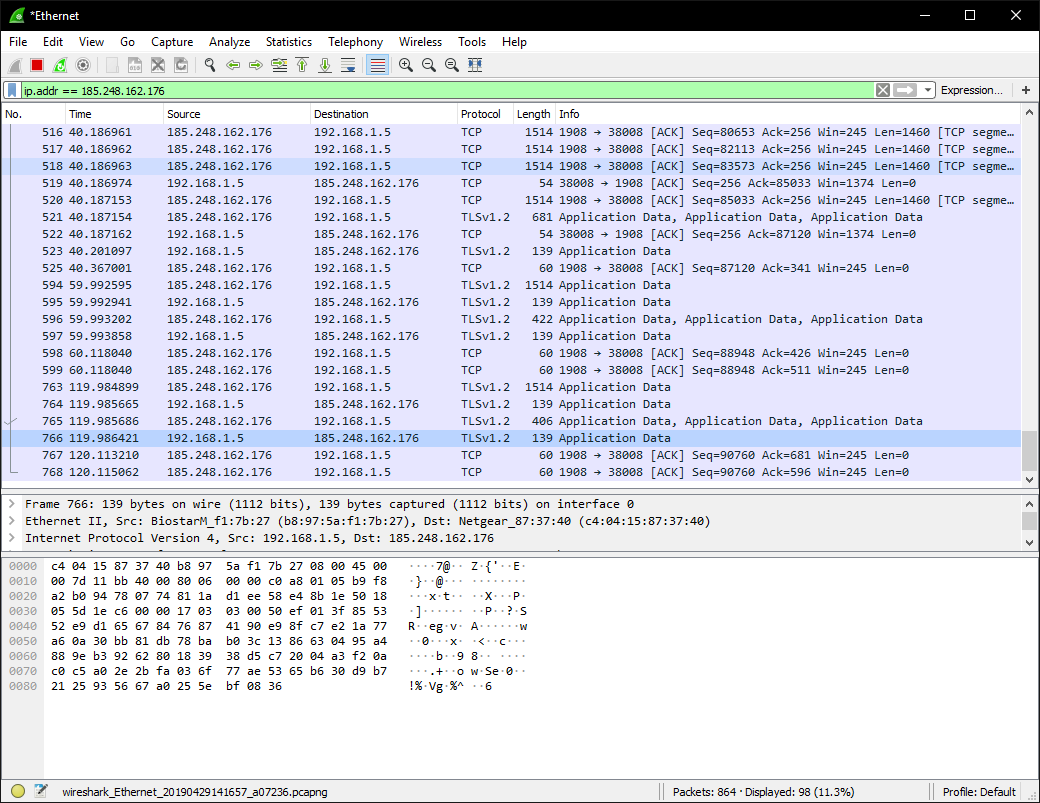Open the Telephony menu

coord(355,42)
